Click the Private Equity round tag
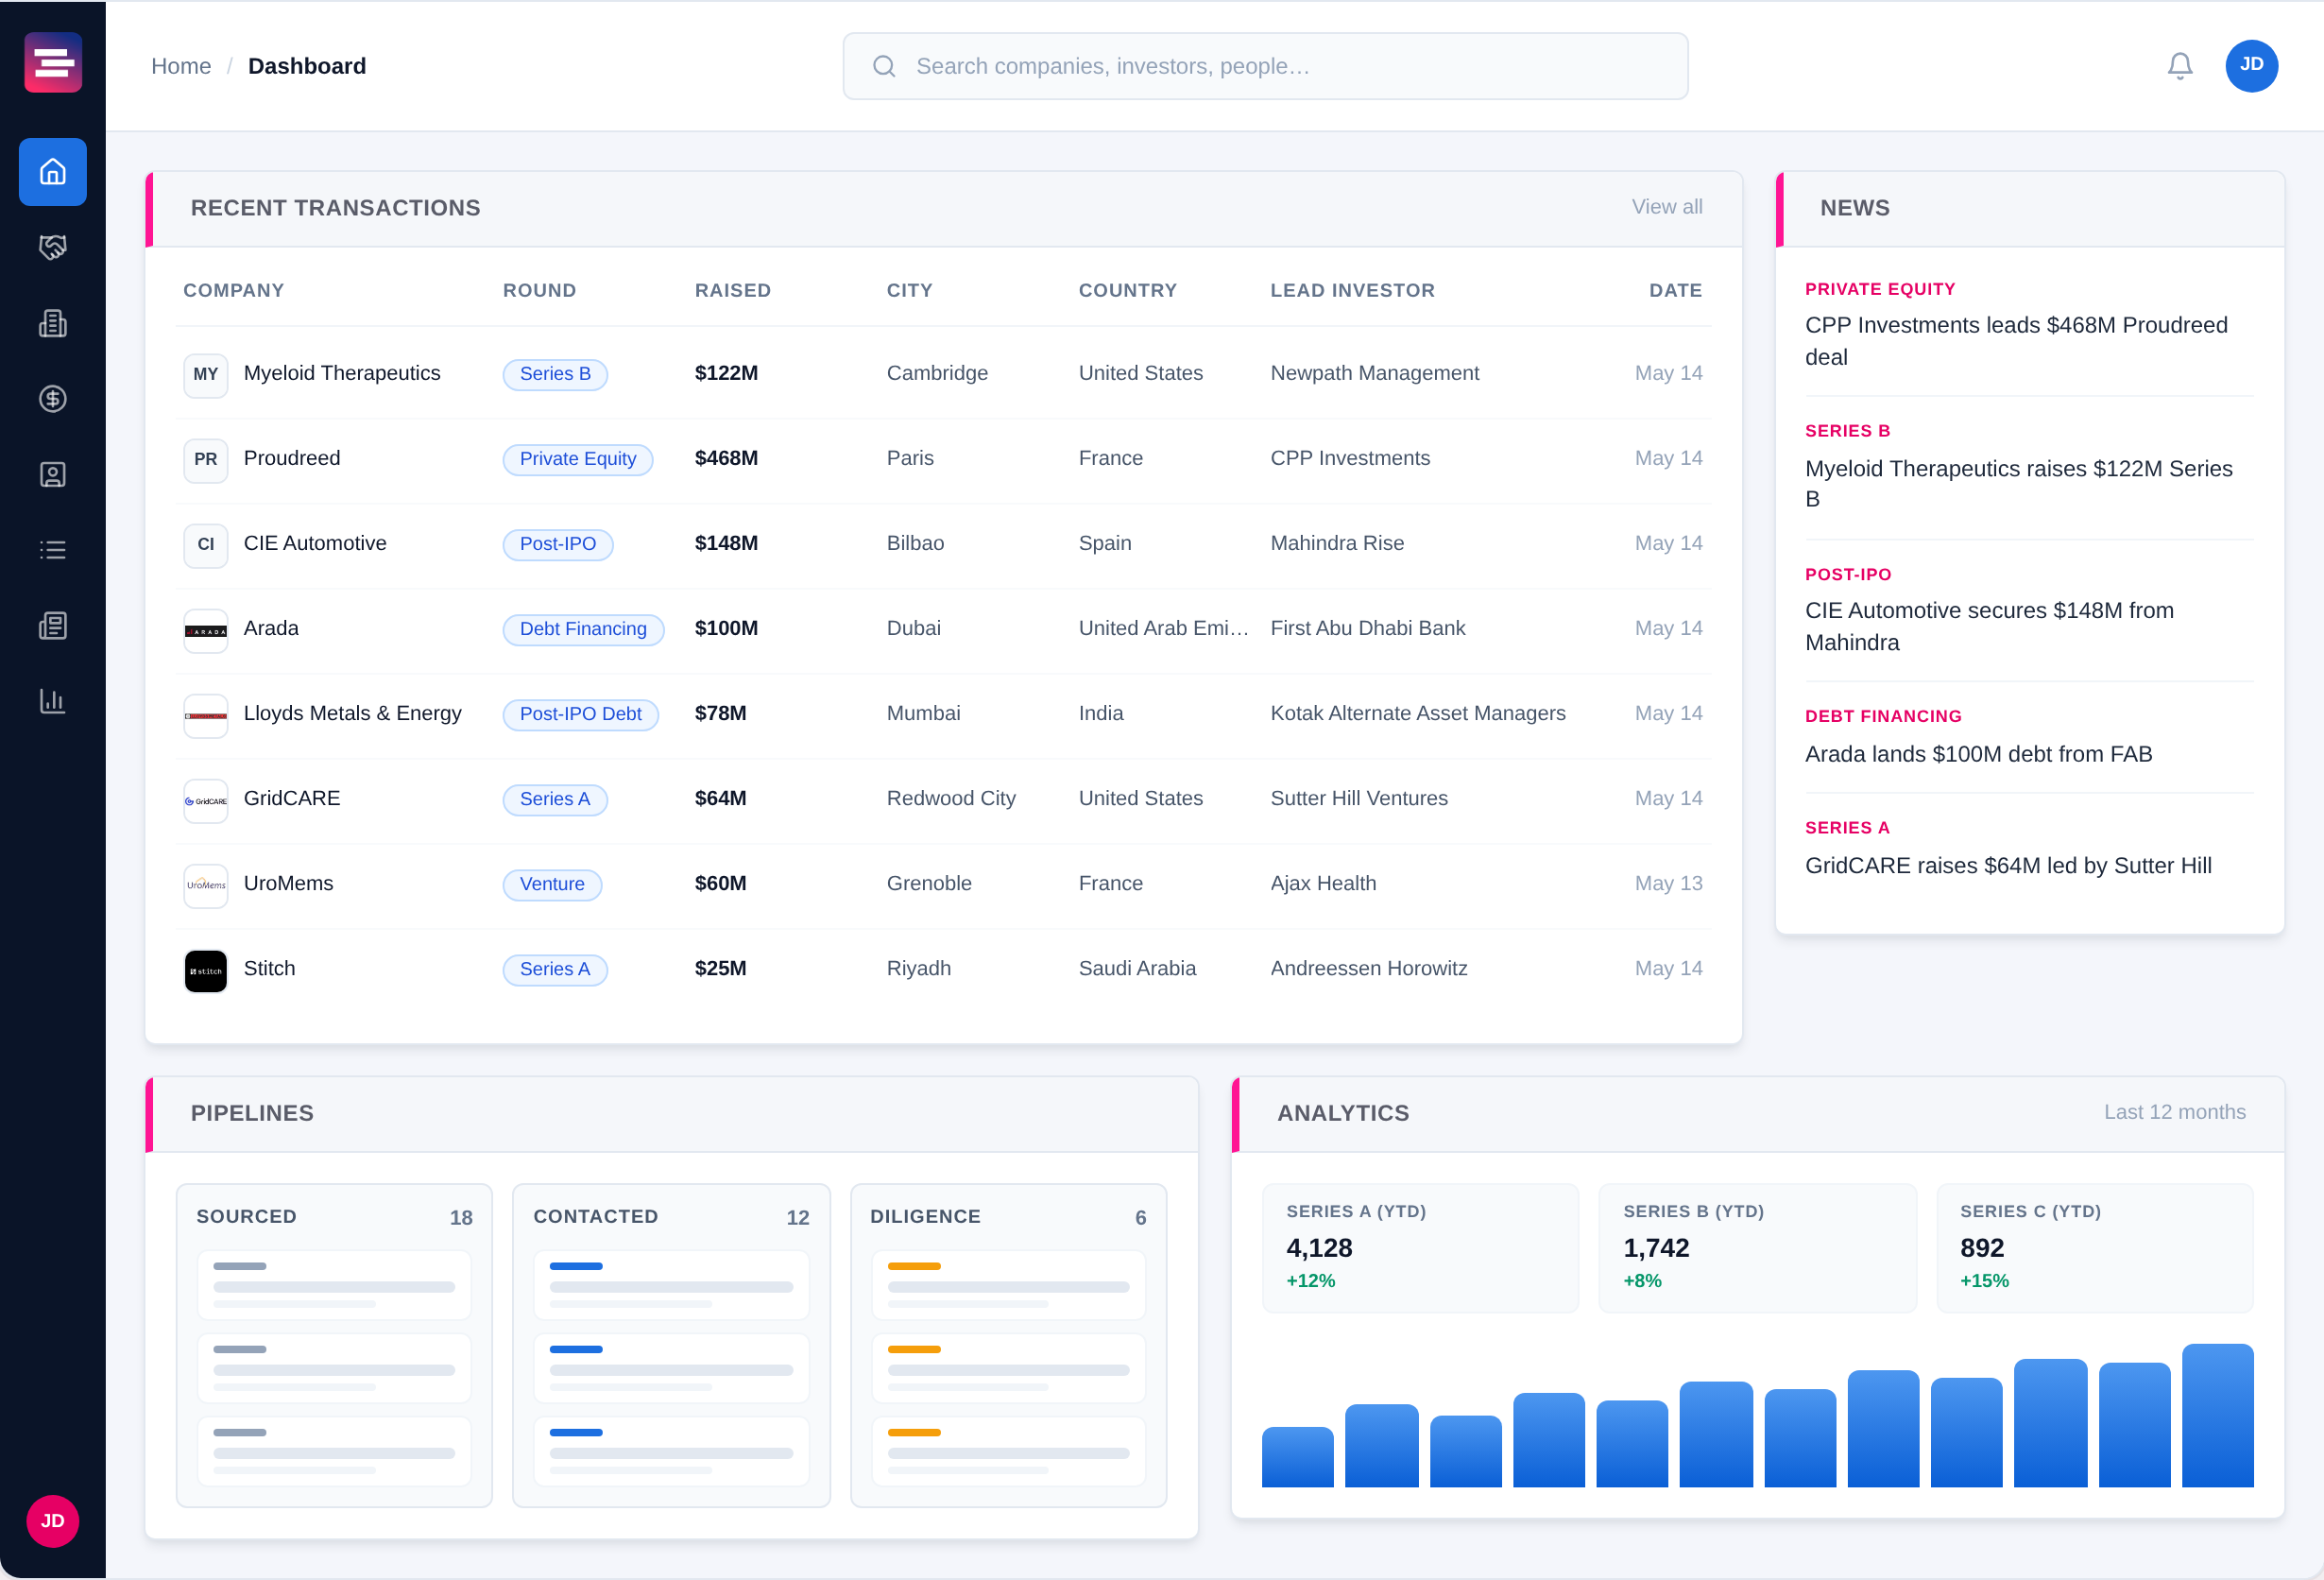This screenshot has width=2324, height=1580. tap(577, 459)
